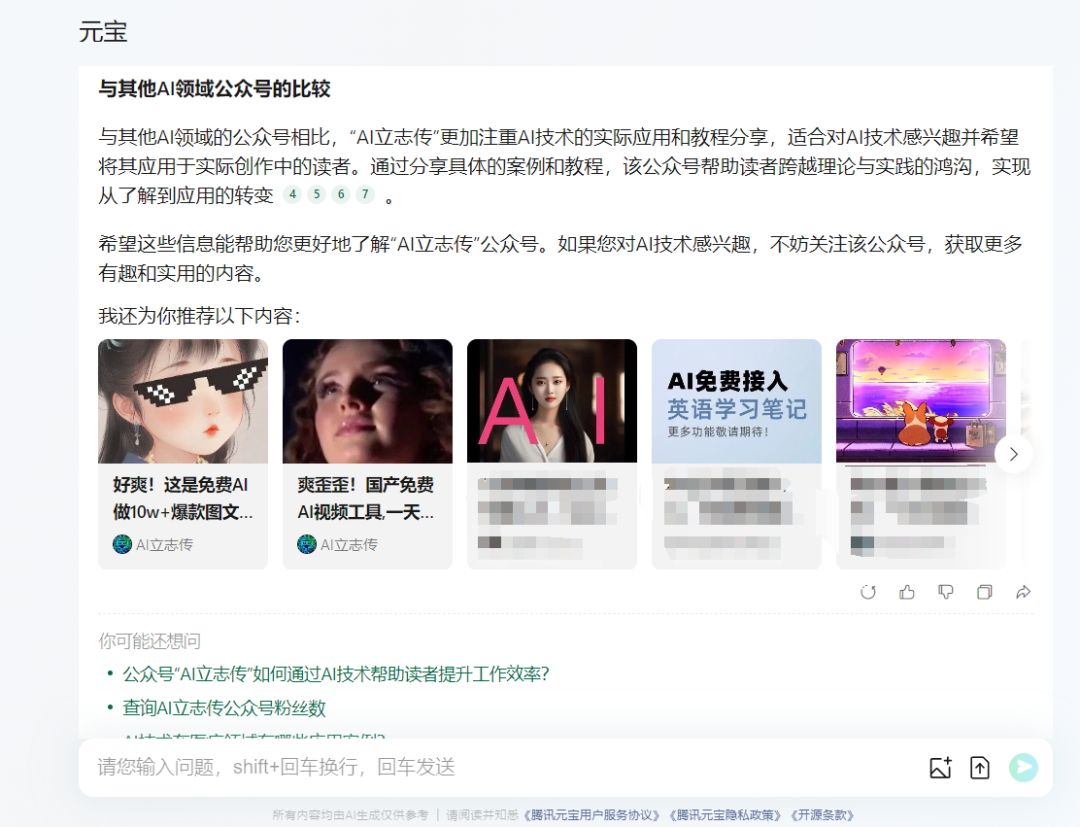Toggle the thumbs-down dislike on the response
The width and height of the screenshot is (1080, 827).
pyautogui.click(x=945, y=592)
